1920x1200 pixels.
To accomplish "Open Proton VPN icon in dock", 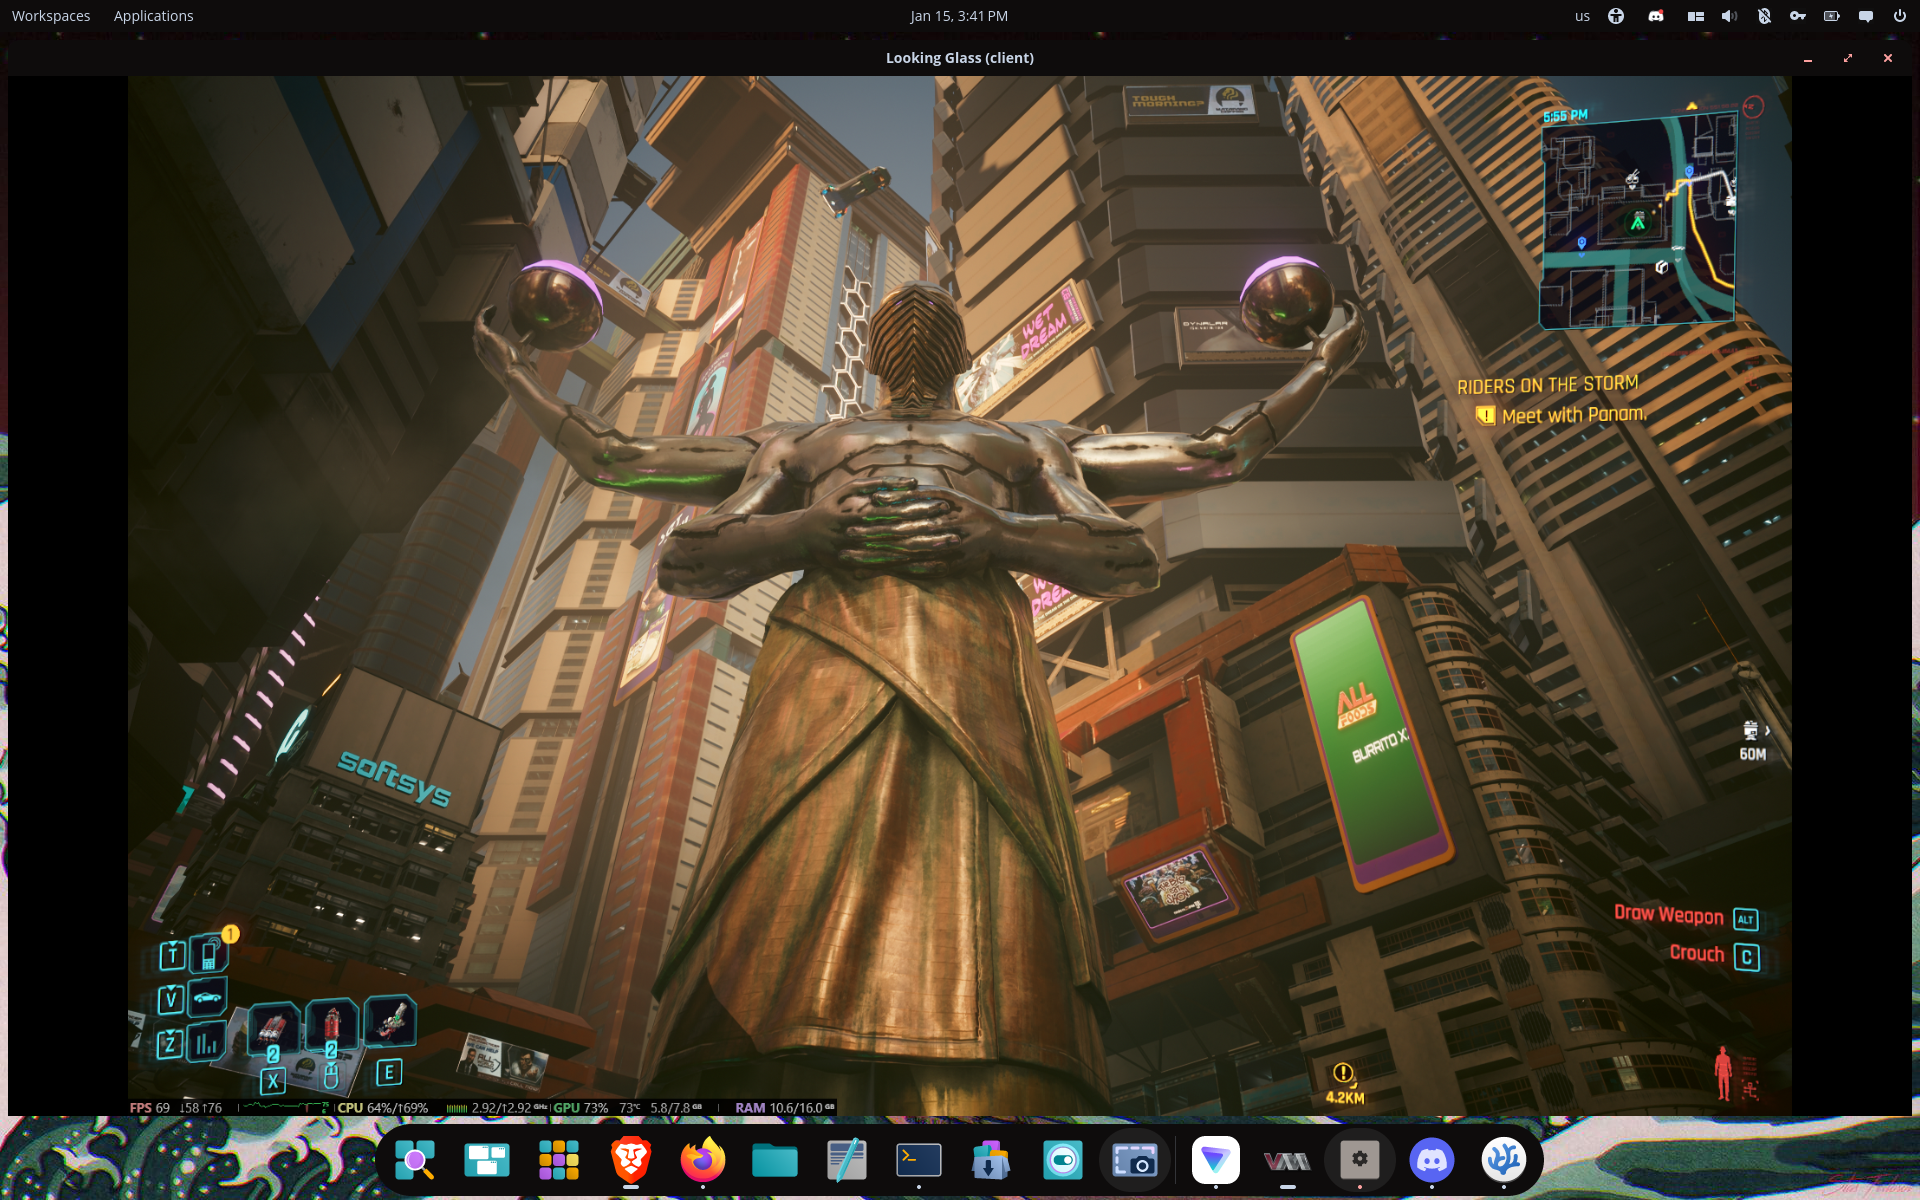I will [x=1216, y=1160].
